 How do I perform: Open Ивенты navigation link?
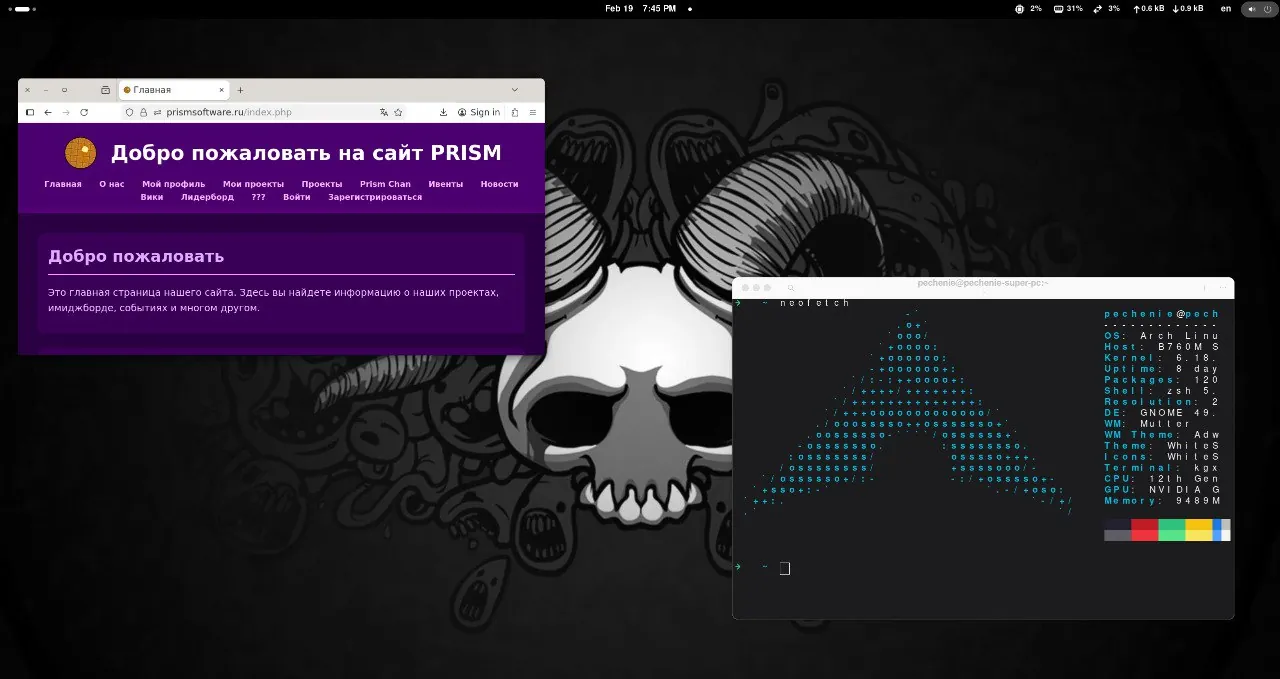pos(445,184)
